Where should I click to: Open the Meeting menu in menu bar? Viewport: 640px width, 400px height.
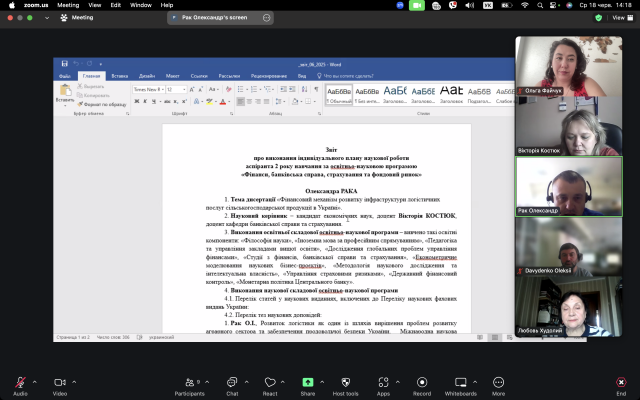coord(68,5)
